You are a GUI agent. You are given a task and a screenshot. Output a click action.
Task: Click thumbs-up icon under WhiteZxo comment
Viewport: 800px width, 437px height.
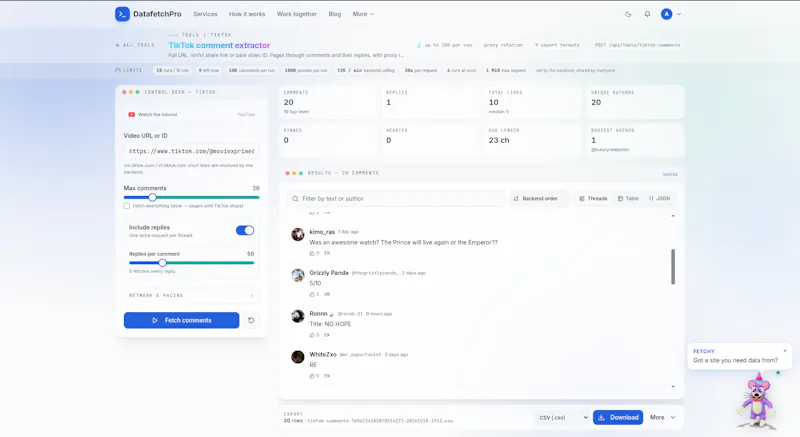pos(312,376)
